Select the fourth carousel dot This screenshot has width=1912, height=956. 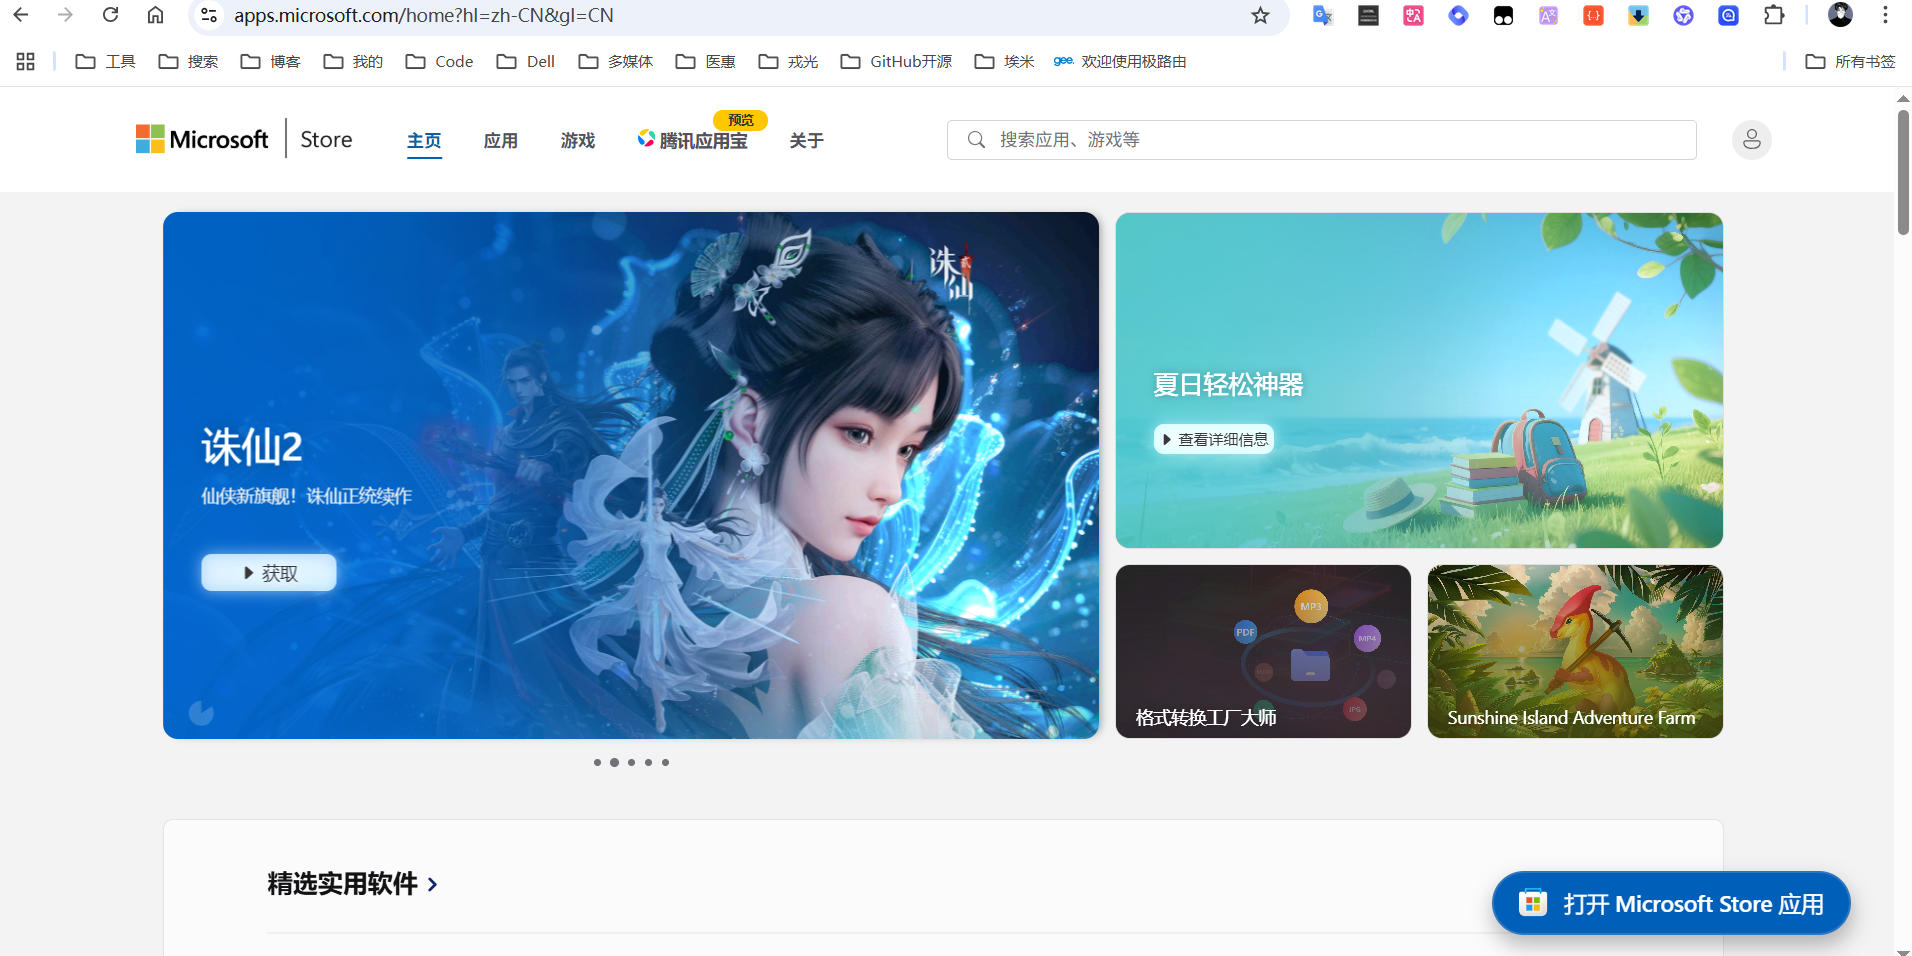(648, 762)
